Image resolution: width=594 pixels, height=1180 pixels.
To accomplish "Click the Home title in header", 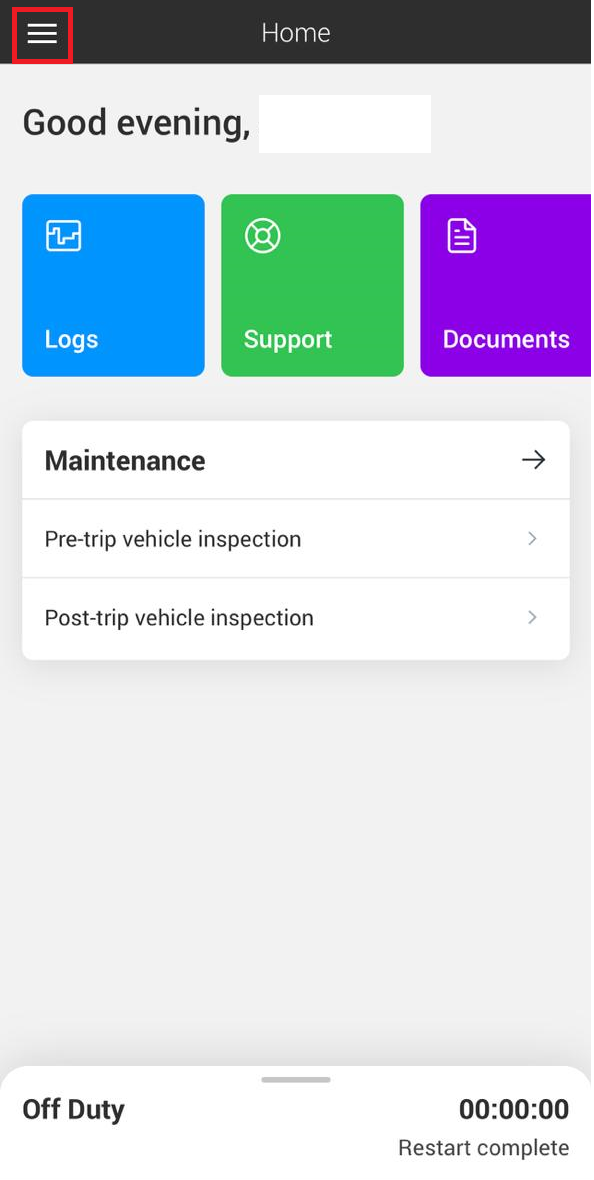I will point(296,33).
